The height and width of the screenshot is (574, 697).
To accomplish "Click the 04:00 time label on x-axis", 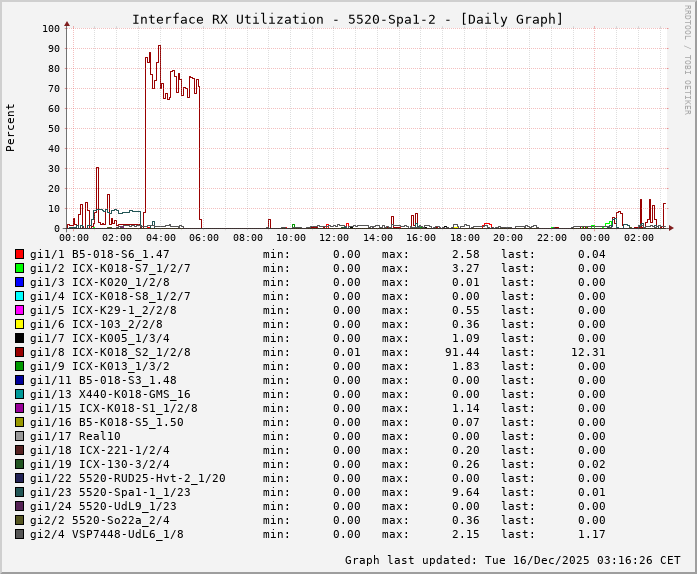I will (x=161, y=238).
